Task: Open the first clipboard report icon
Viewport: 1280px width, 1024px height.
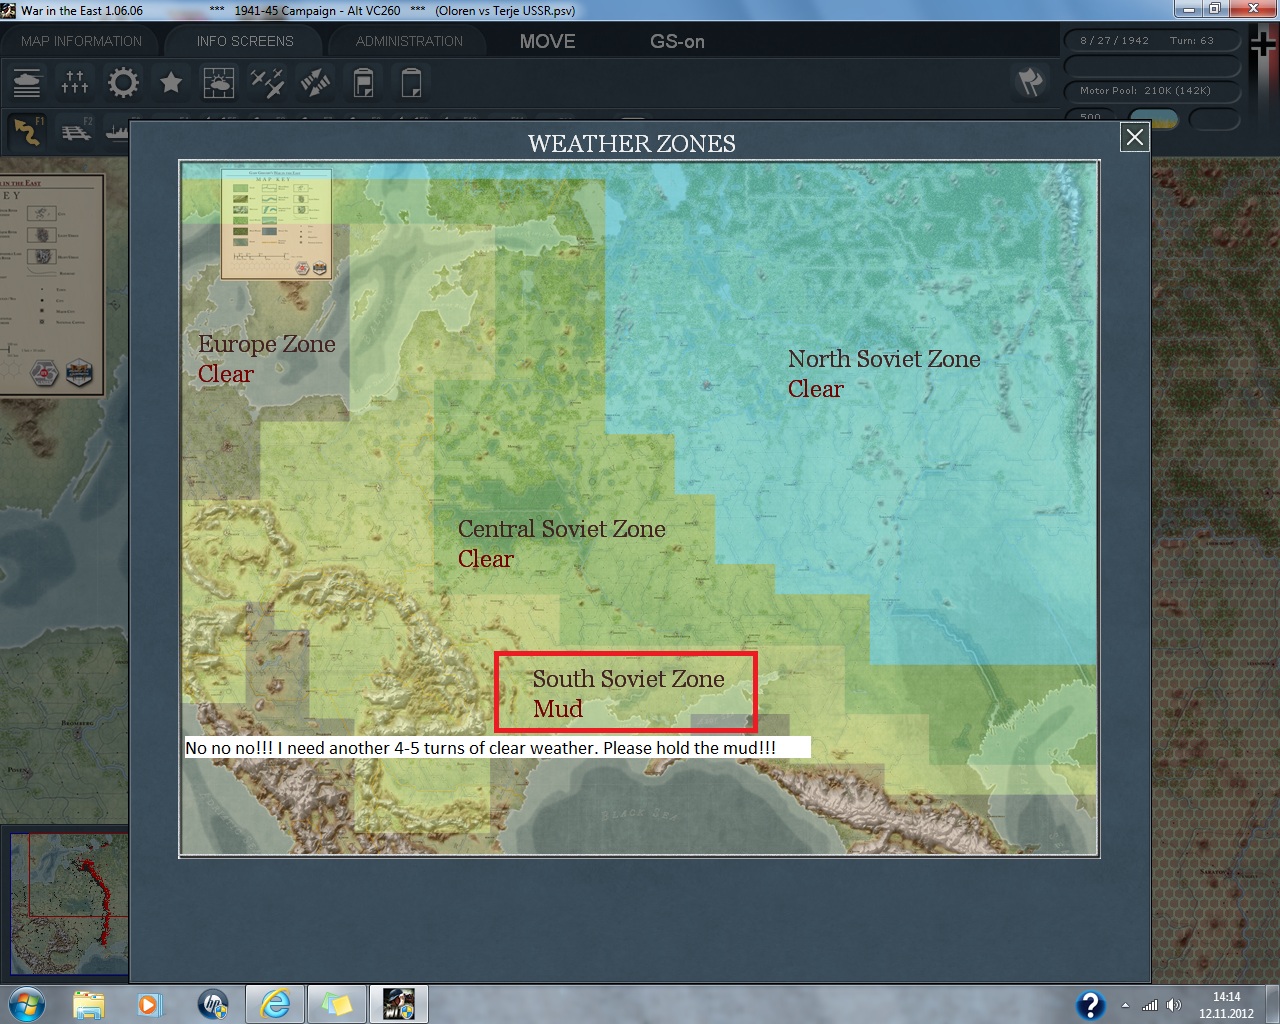Action: pos(364,82)
